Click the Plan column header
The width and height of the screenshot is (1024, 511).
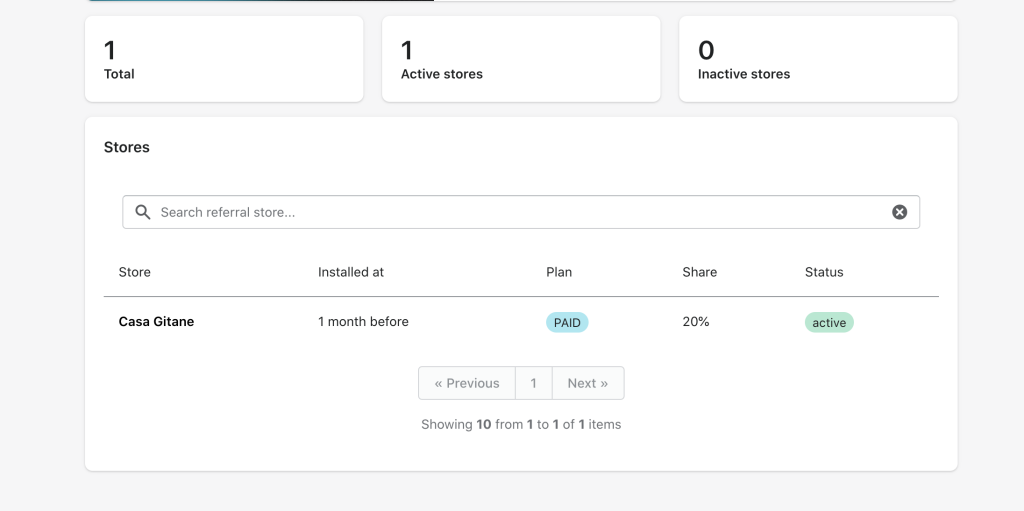559,272
